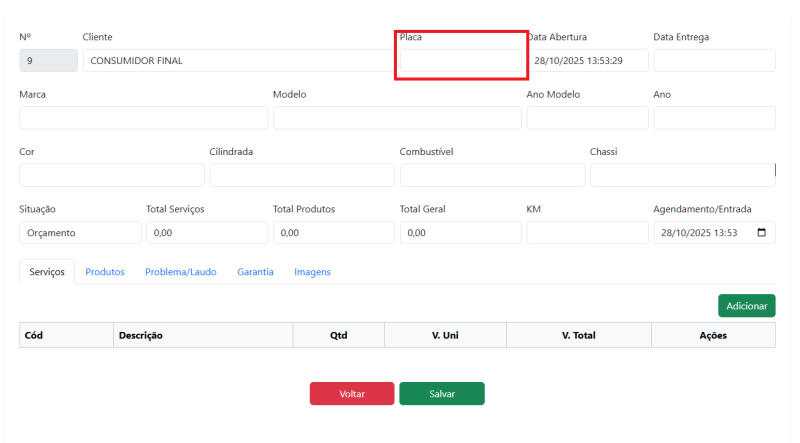Screen dimensions: 800x443
Task: Click the Chassi input field
Action: point(682,176)
